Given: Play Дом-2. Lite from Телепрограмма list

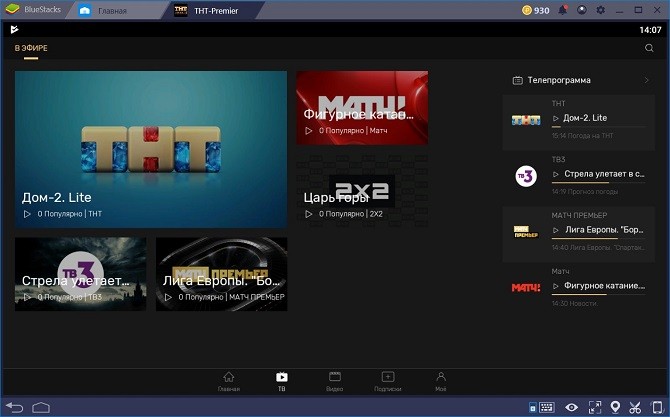Looking at the screenshot, I should (555, 118).
